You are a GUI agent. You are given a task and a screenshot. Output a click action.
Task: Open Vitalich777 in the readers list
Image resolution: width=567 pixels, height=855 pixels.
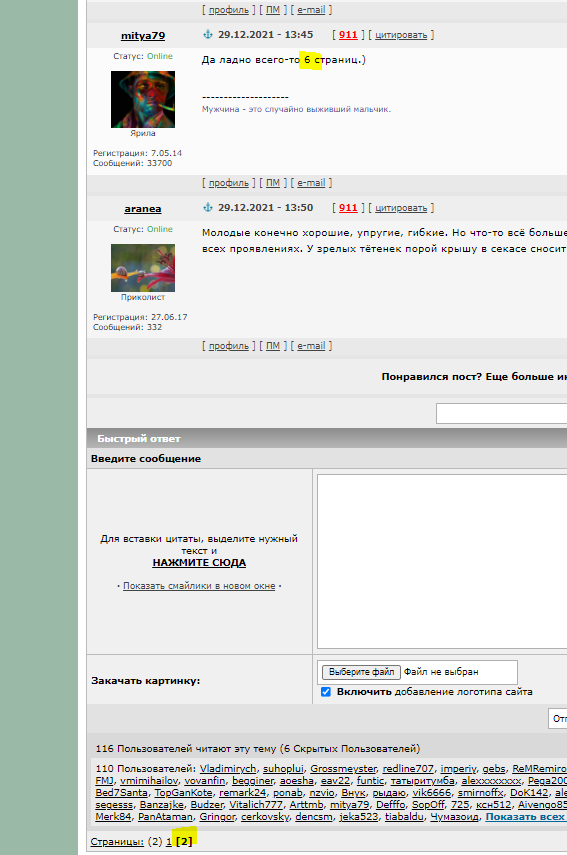(x=256, y=805)
